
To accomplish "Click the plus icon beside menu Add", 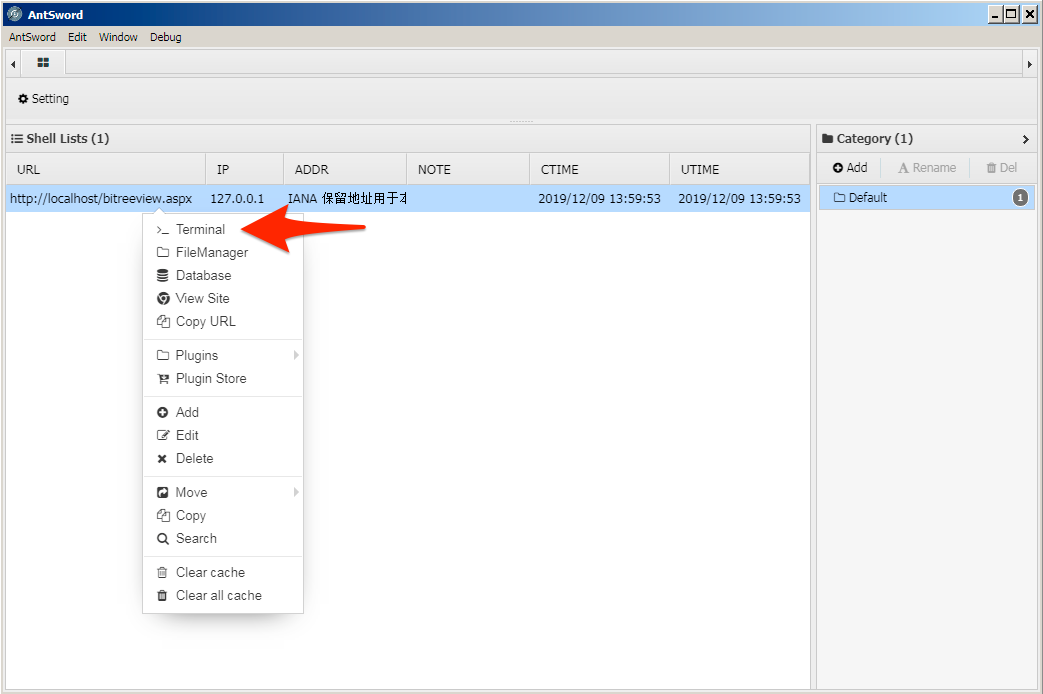I will point(162,413).
